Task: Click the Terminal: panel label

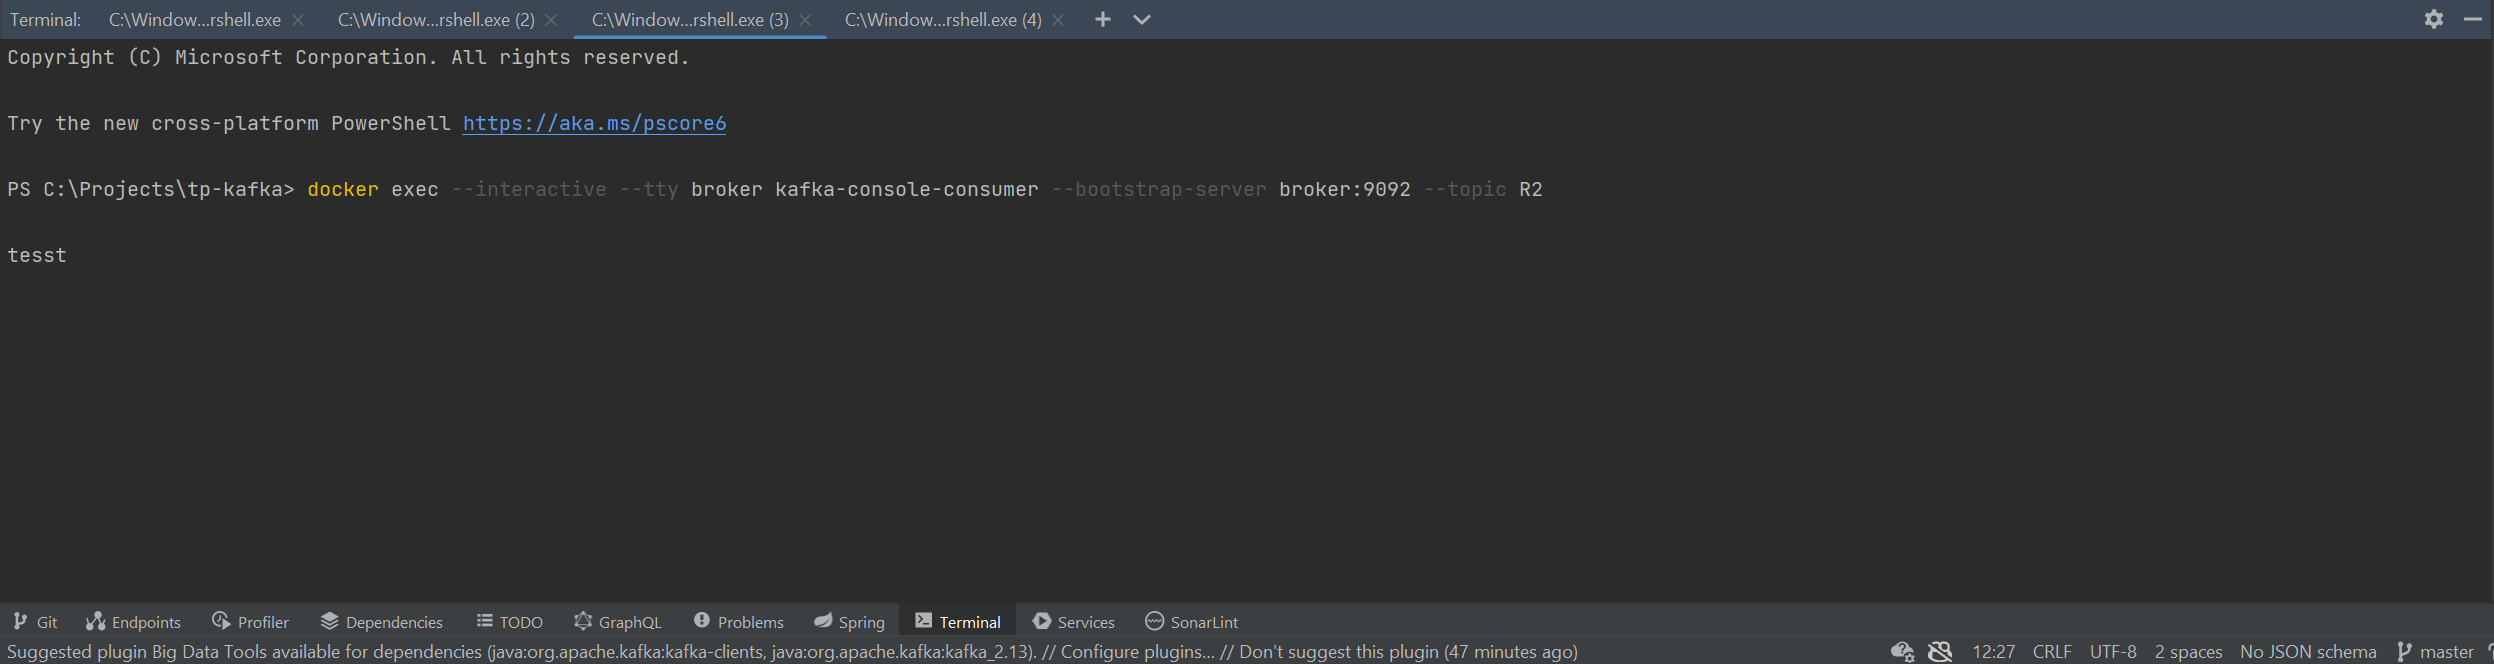Action: (45, 19)
